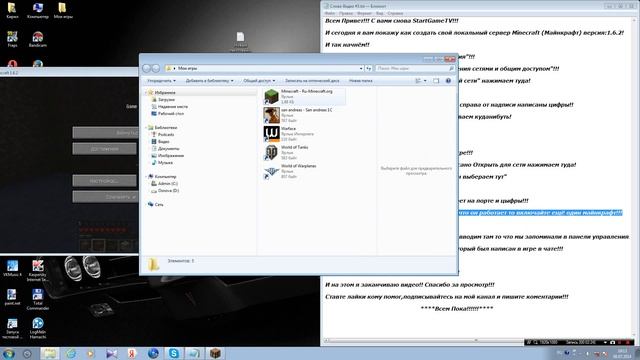
Task: Open paint.net desktop shortcut
Action: pos(12,297)
